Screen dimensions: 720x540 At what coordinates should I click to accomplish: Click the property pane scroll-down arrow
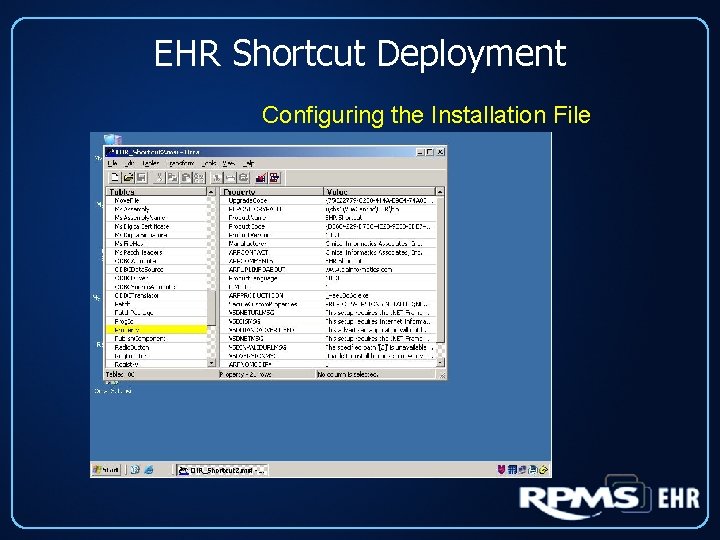439,363
